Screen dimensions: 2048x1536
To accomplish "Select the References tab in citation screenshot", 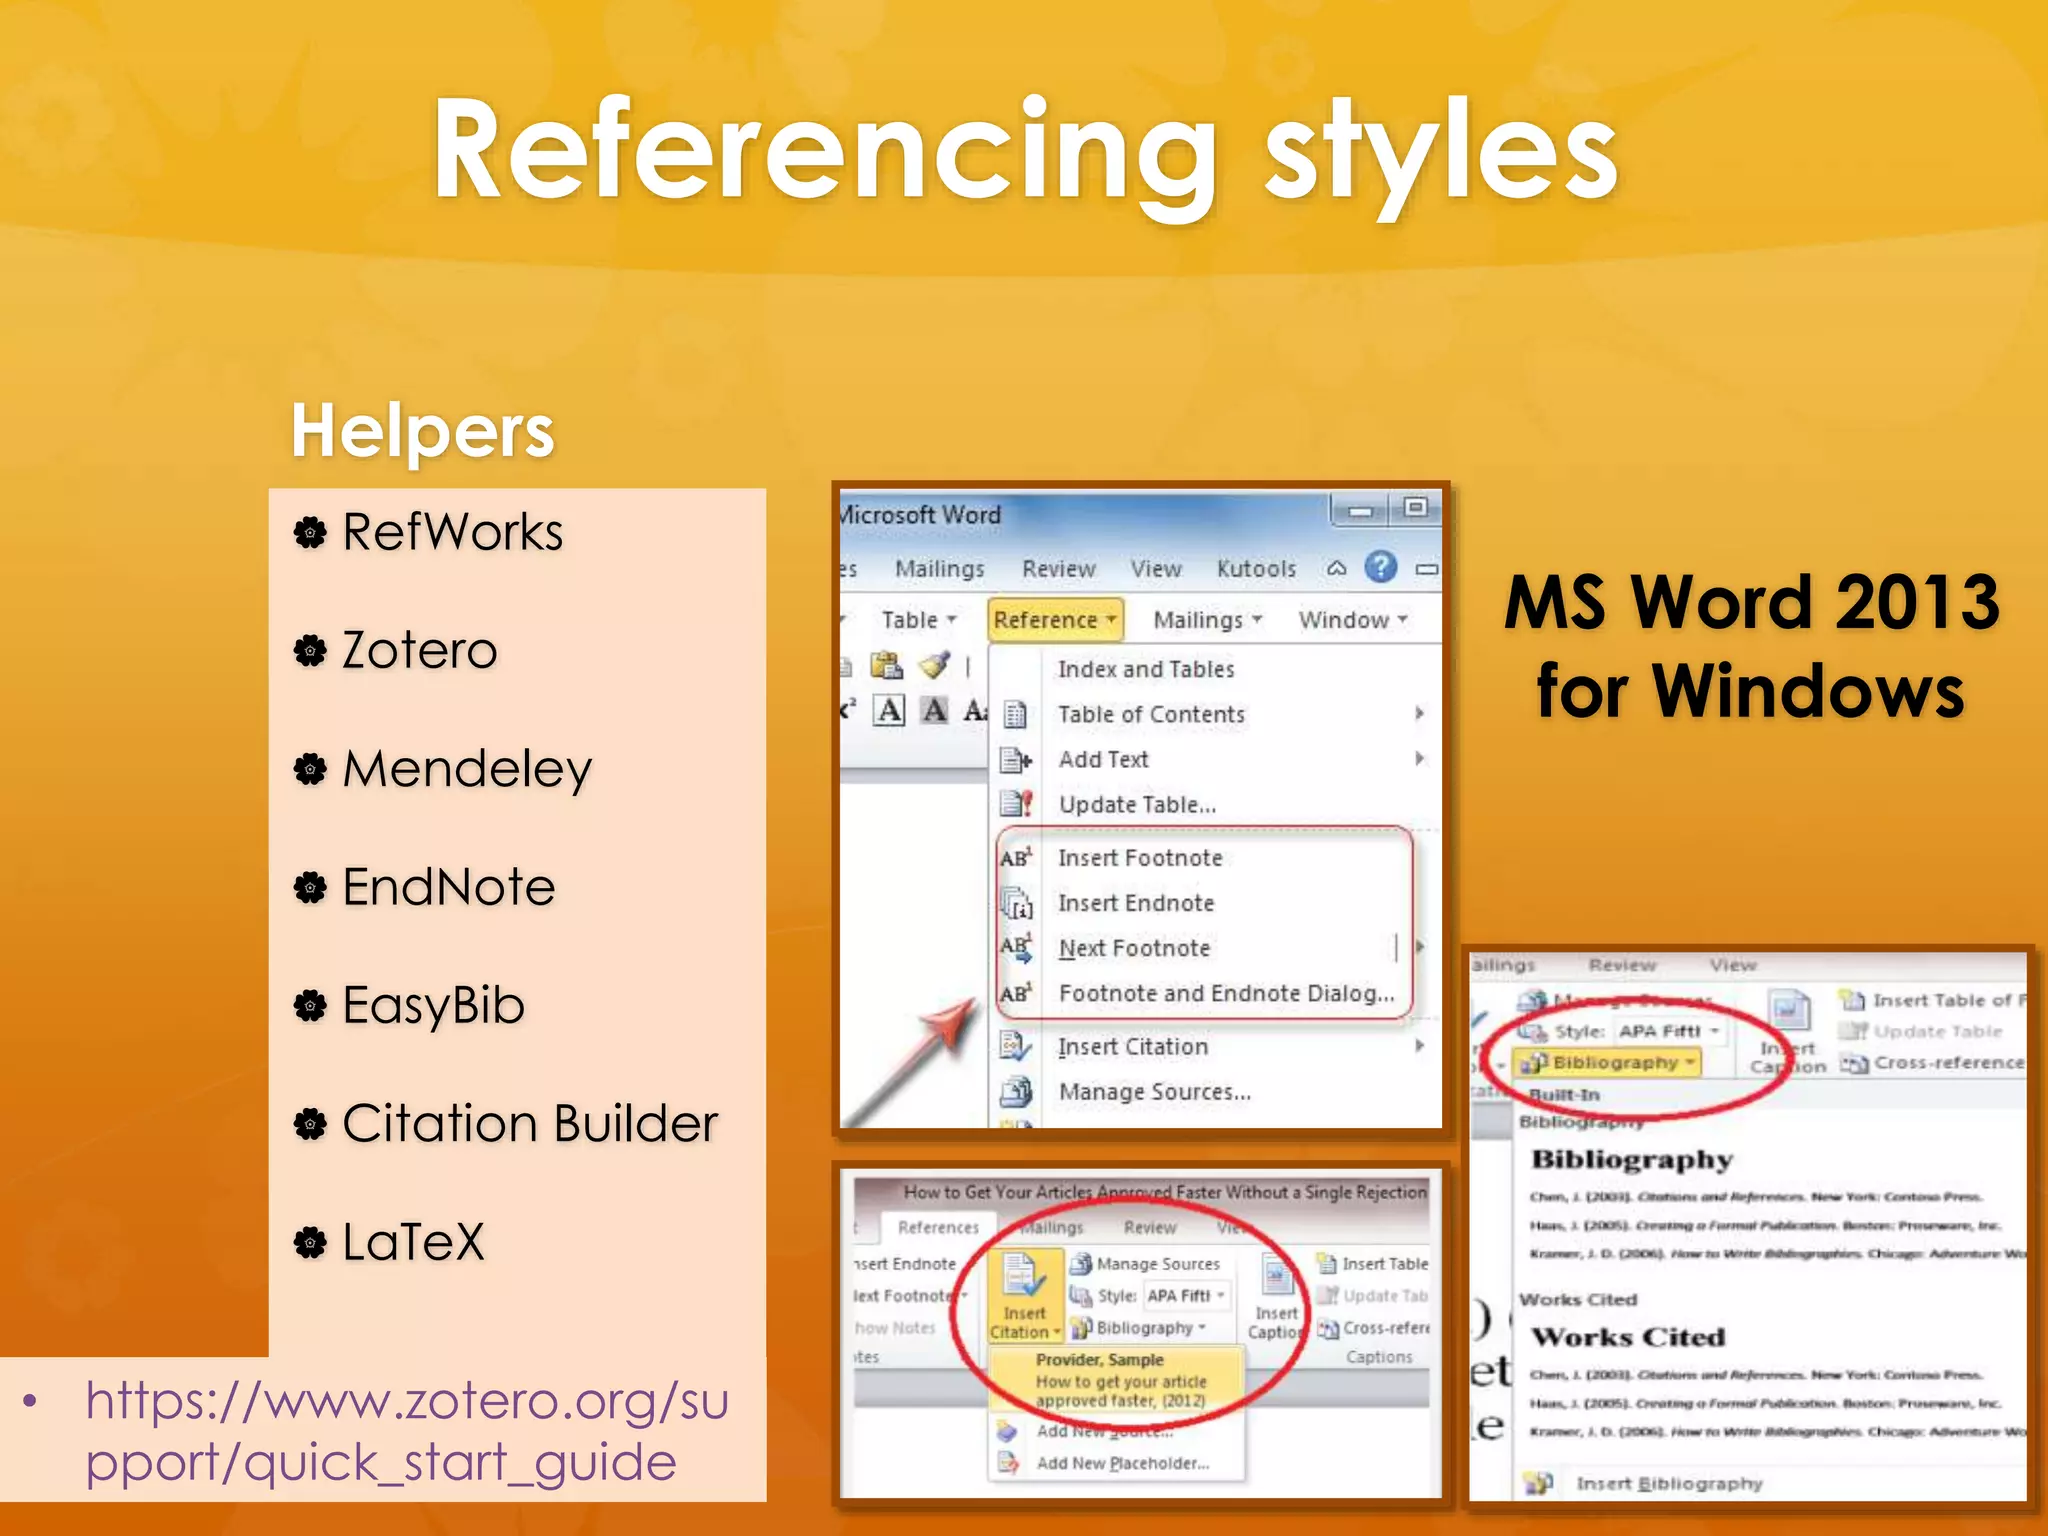I will 938,1227.
